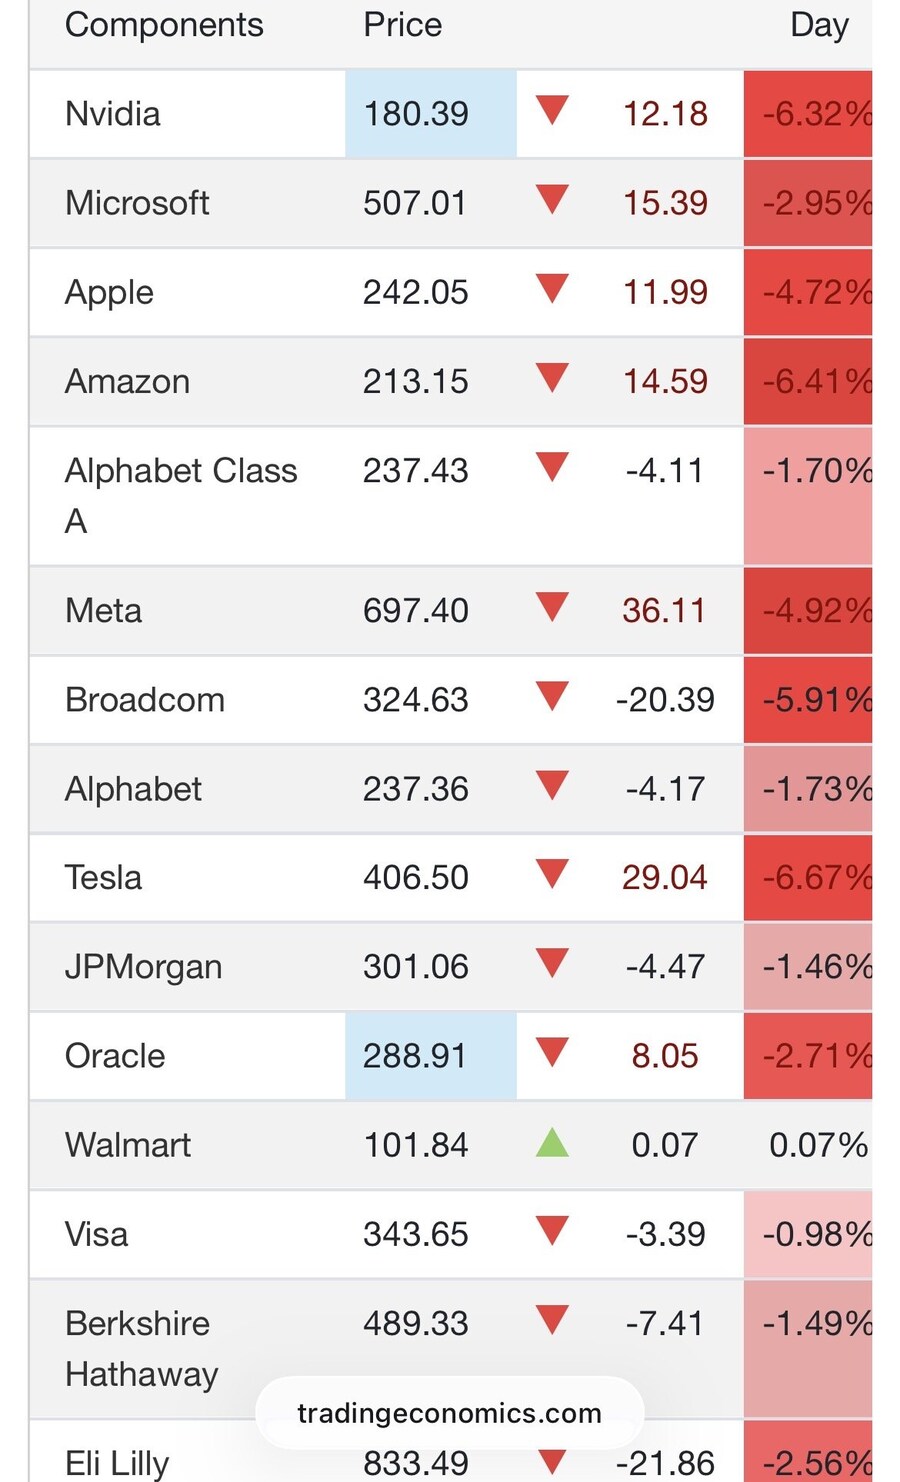Click the down arrow in Visa row
This screenshot has height=1482, width=900.
pos(552,1231)
